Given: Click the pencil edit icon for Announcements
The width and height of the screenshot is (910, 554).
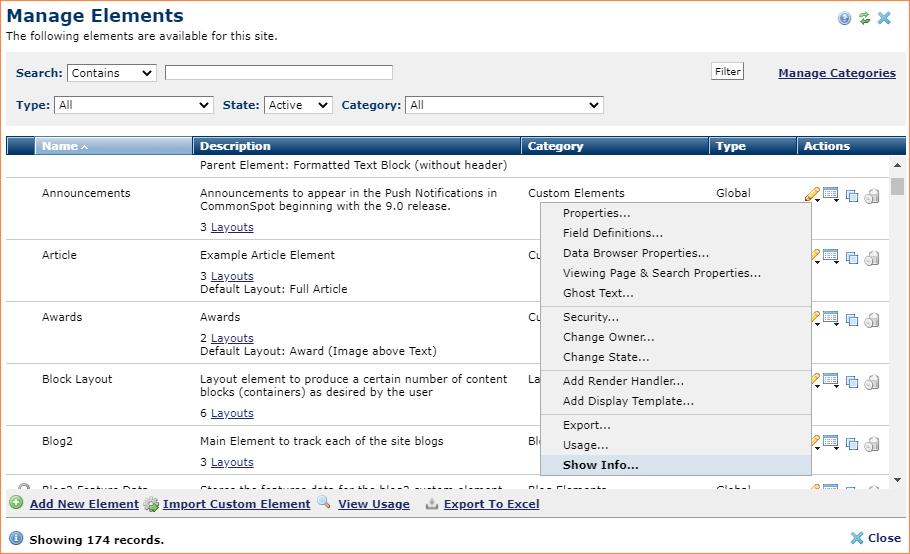Looking at the screenshot, I should coord(812,194).
